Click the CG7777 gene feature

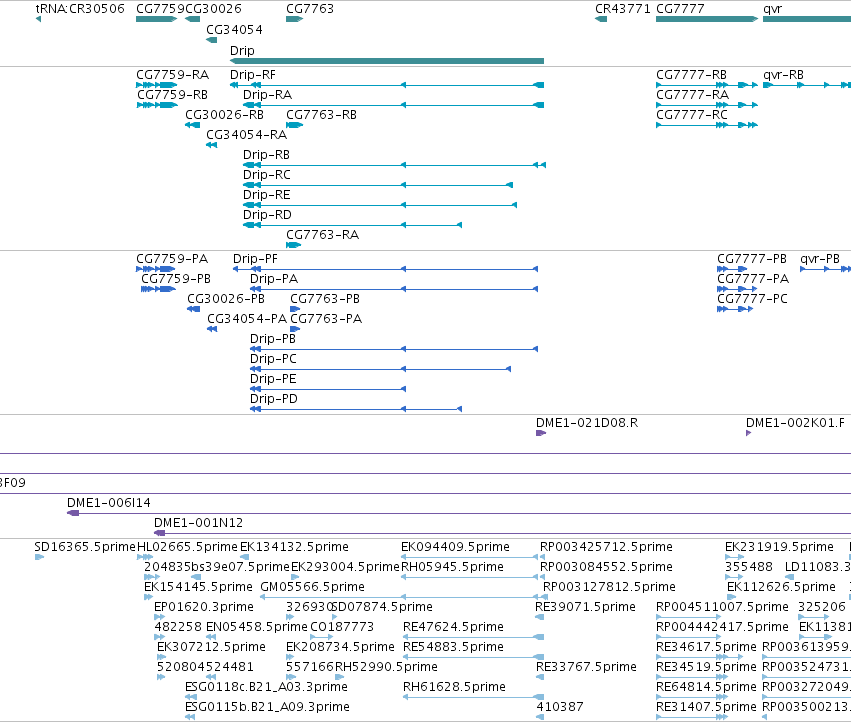click(707, 19)
